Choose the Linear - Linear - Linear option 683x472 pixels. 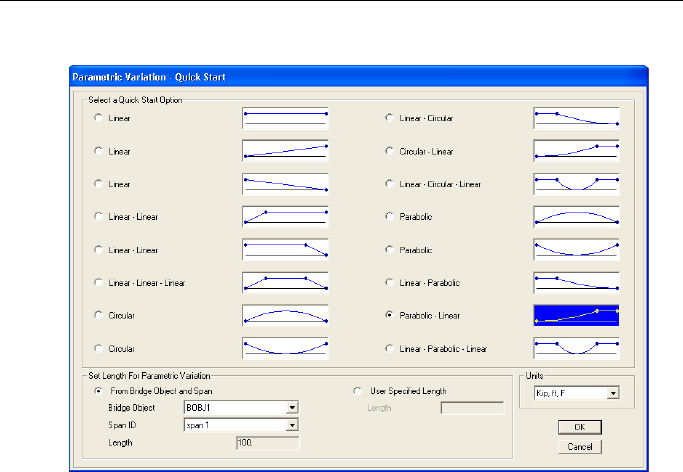[x=98, y=283]
